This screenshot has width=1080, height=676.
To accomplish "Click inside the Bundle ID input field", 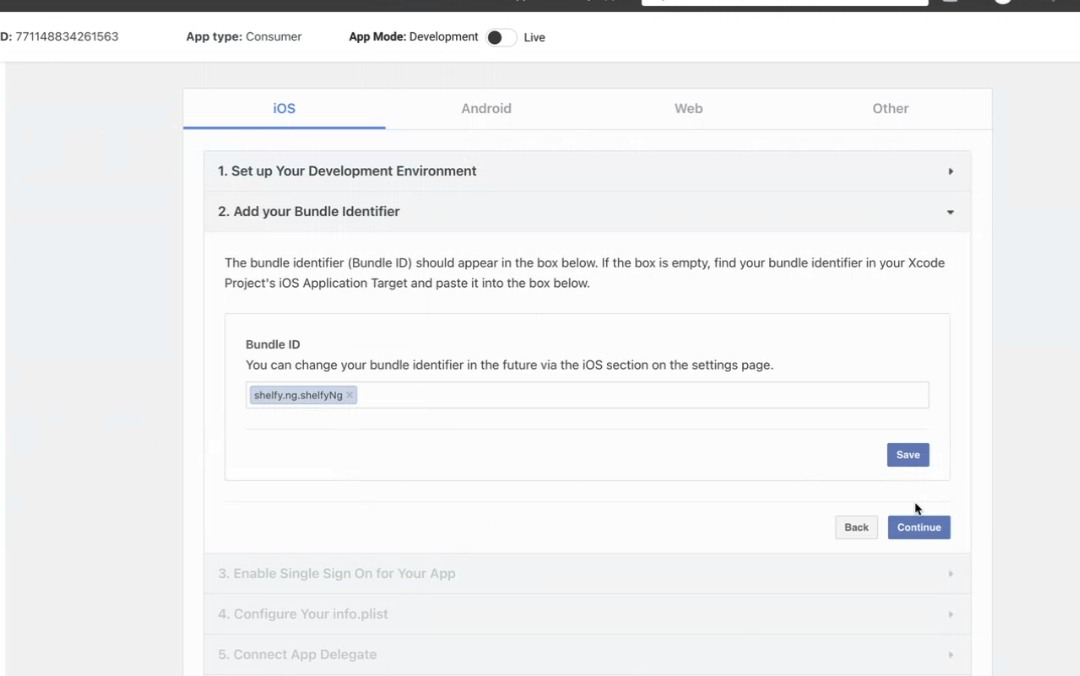I will (640, 396).
